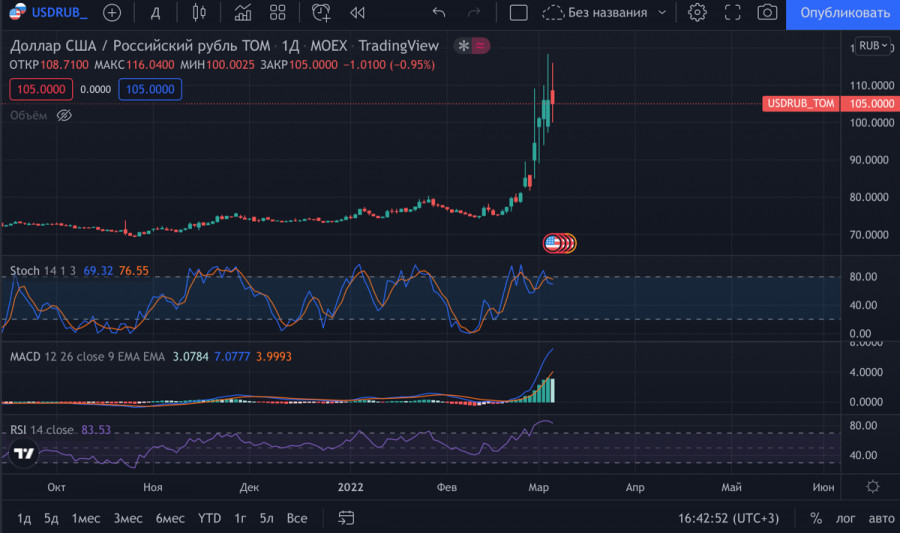Open the Д timeframe interval selector
Image resolution: width=900 pixels, height=533 pixels.
click(x=155, y=13)
